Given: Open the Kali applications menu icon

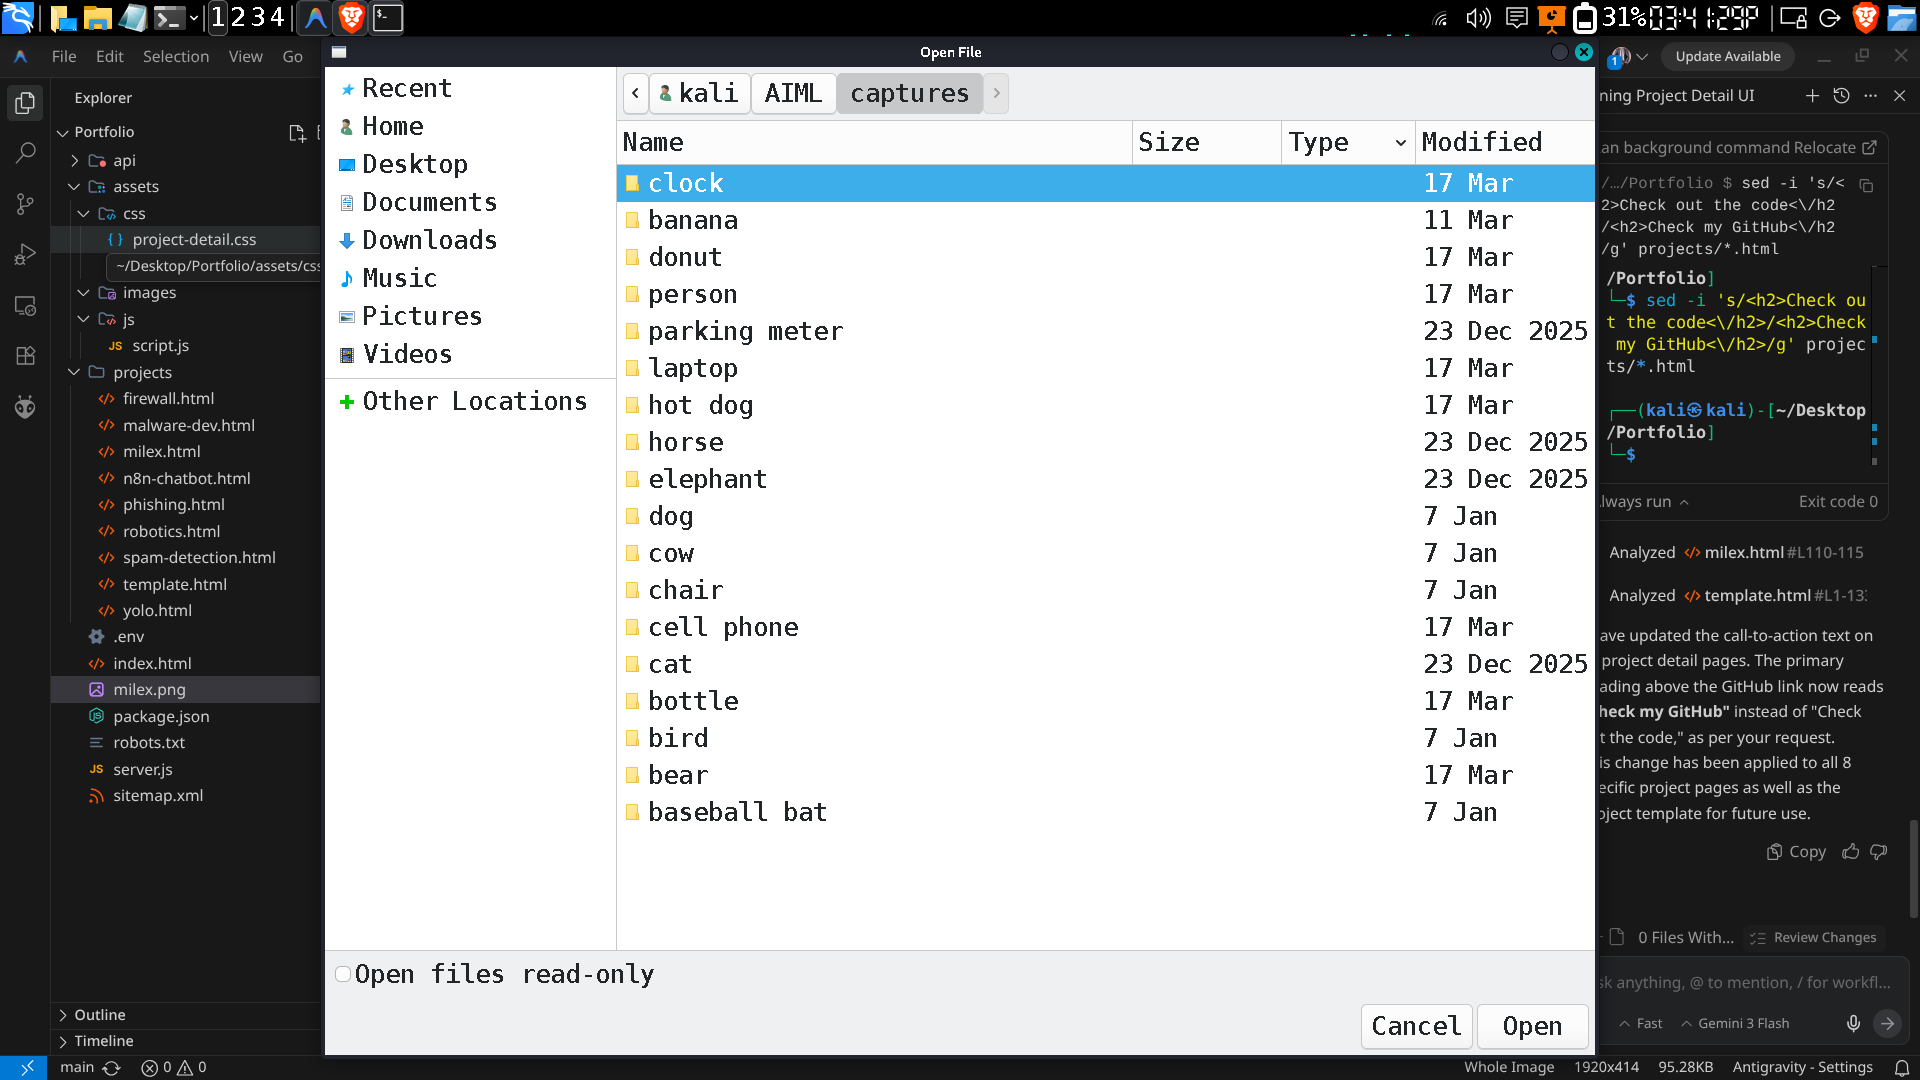Looking at the screenshot, I should coord(18,17).
